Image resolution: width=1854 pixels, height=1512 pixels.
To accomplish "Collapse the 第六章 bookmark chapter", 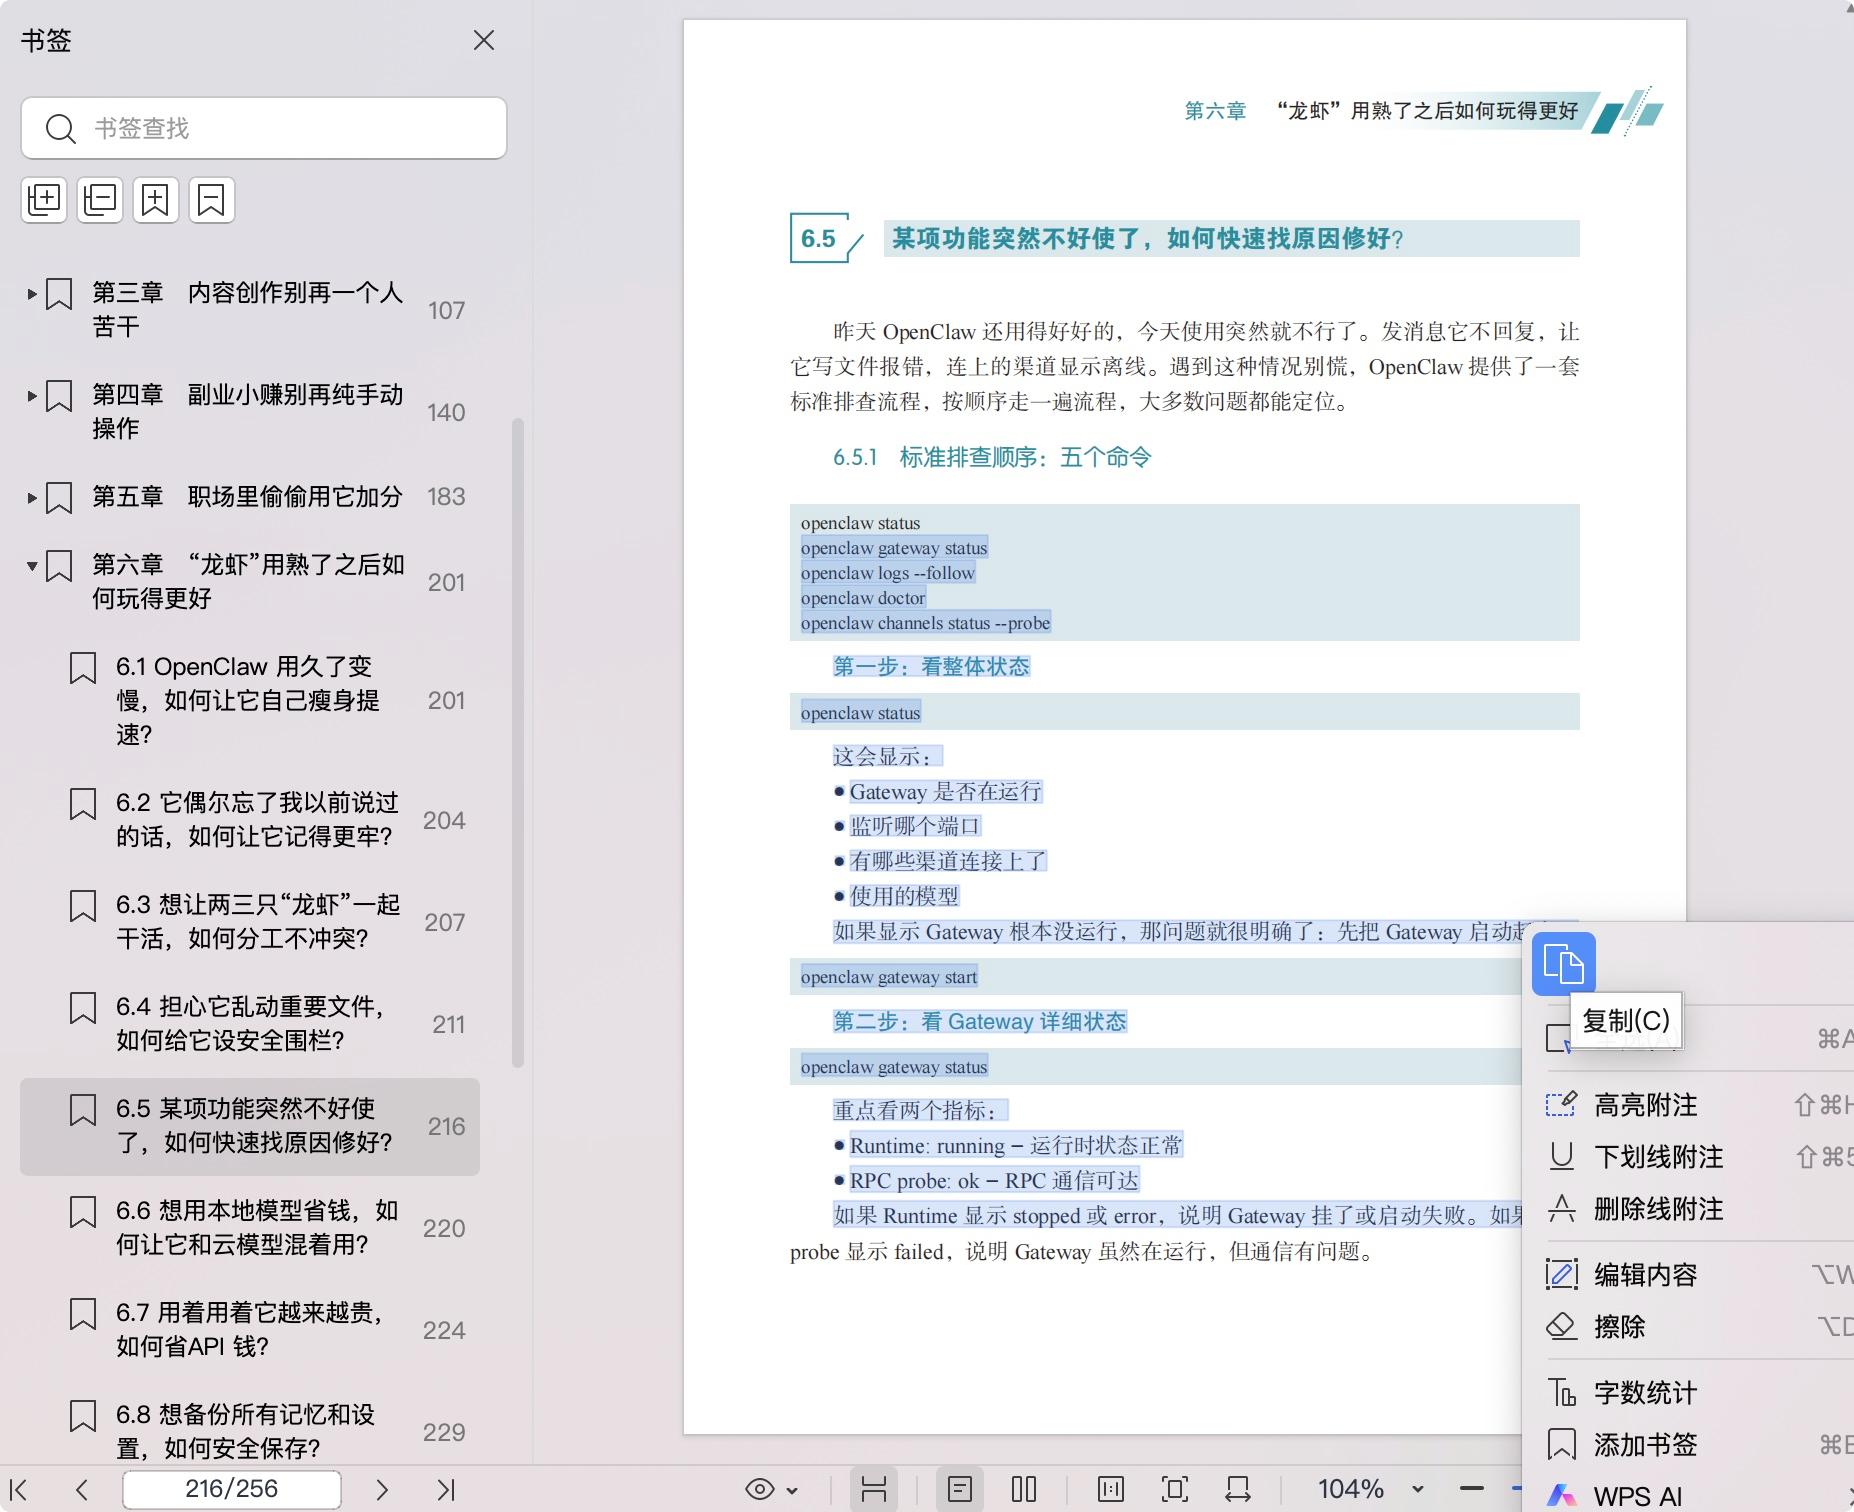I will coord(32,566).
